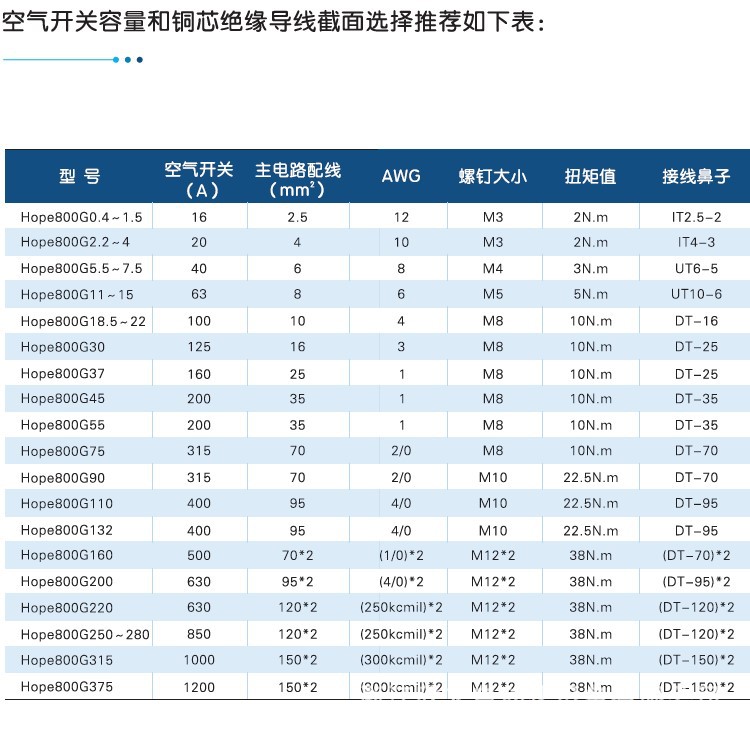Select the 3N.m torque value cell
The image size is (750, 735).
pyautogui.click(x=590, y=268)
